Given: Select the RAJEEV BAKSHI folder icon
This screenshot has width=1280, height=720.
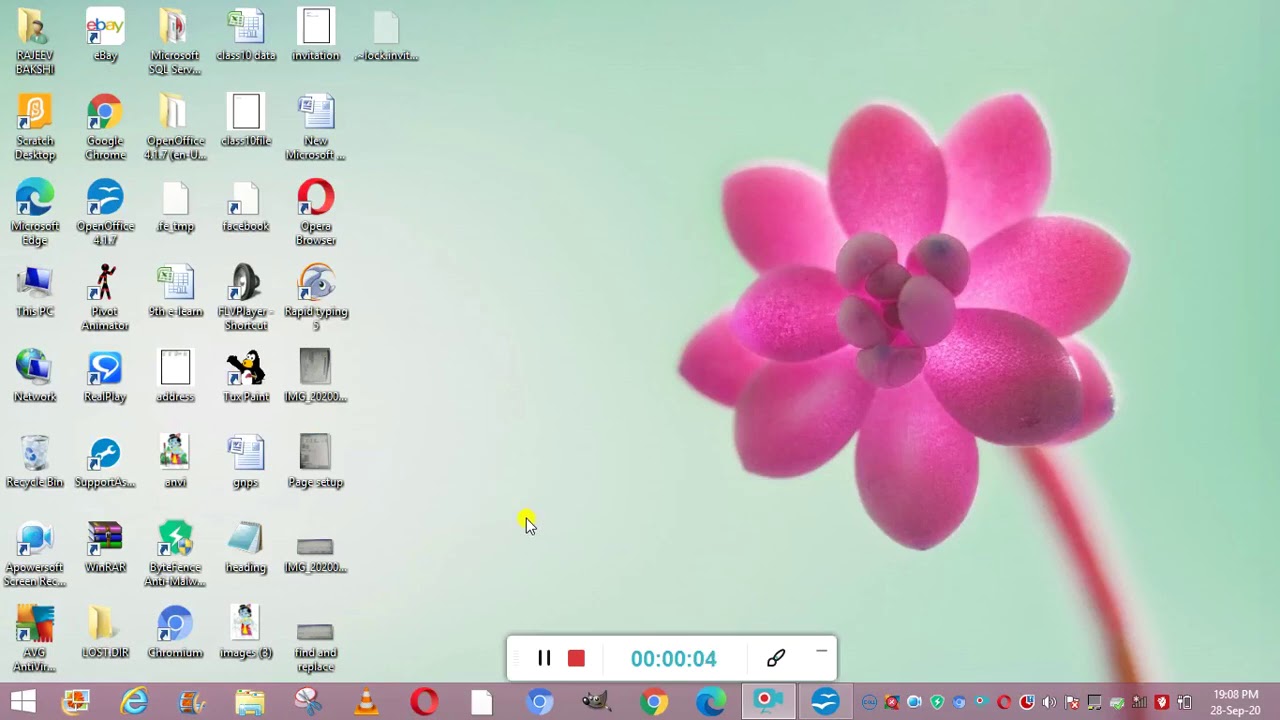Looking at the screenshot, I should pyautogui.click(x=35, y=42).
